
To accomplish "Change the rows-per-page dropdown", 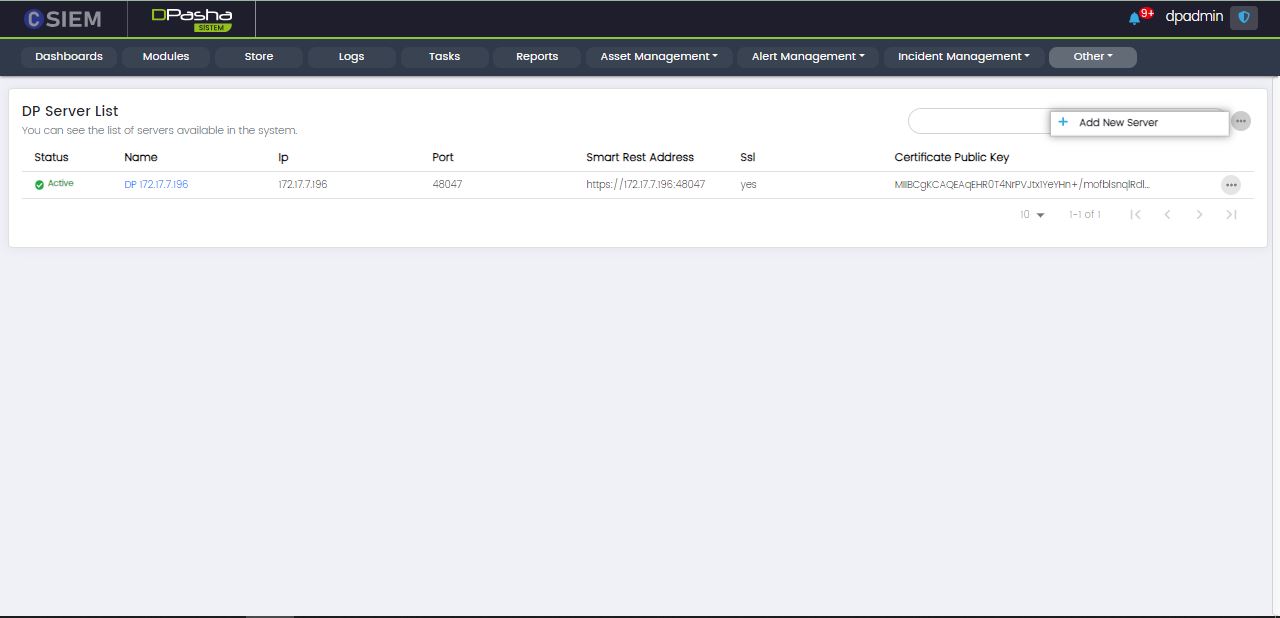I will (x=1032, y=215).
